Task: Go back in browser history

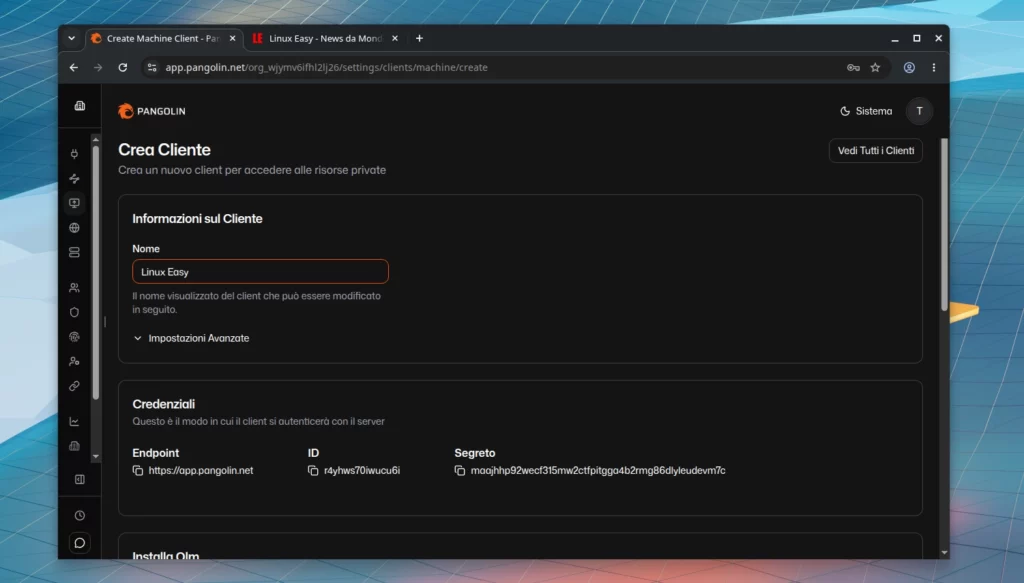Action: pyautogui.click(x=74, y=67)
